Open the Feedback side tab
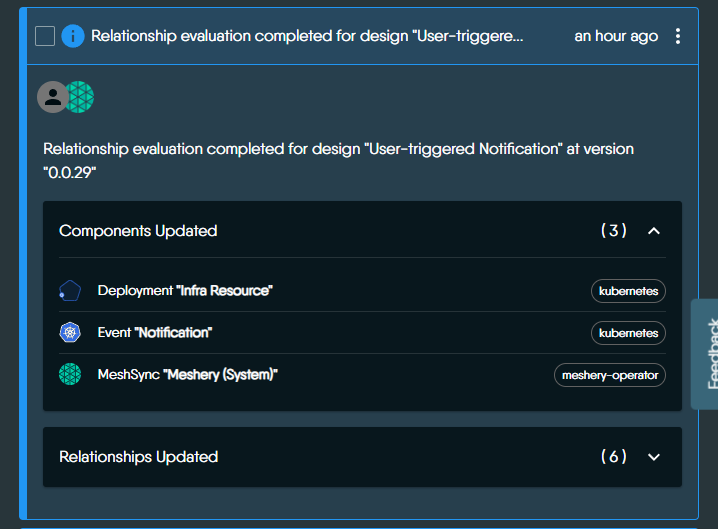718x529 pixels. pyautogui.click(x=706, y=353)
